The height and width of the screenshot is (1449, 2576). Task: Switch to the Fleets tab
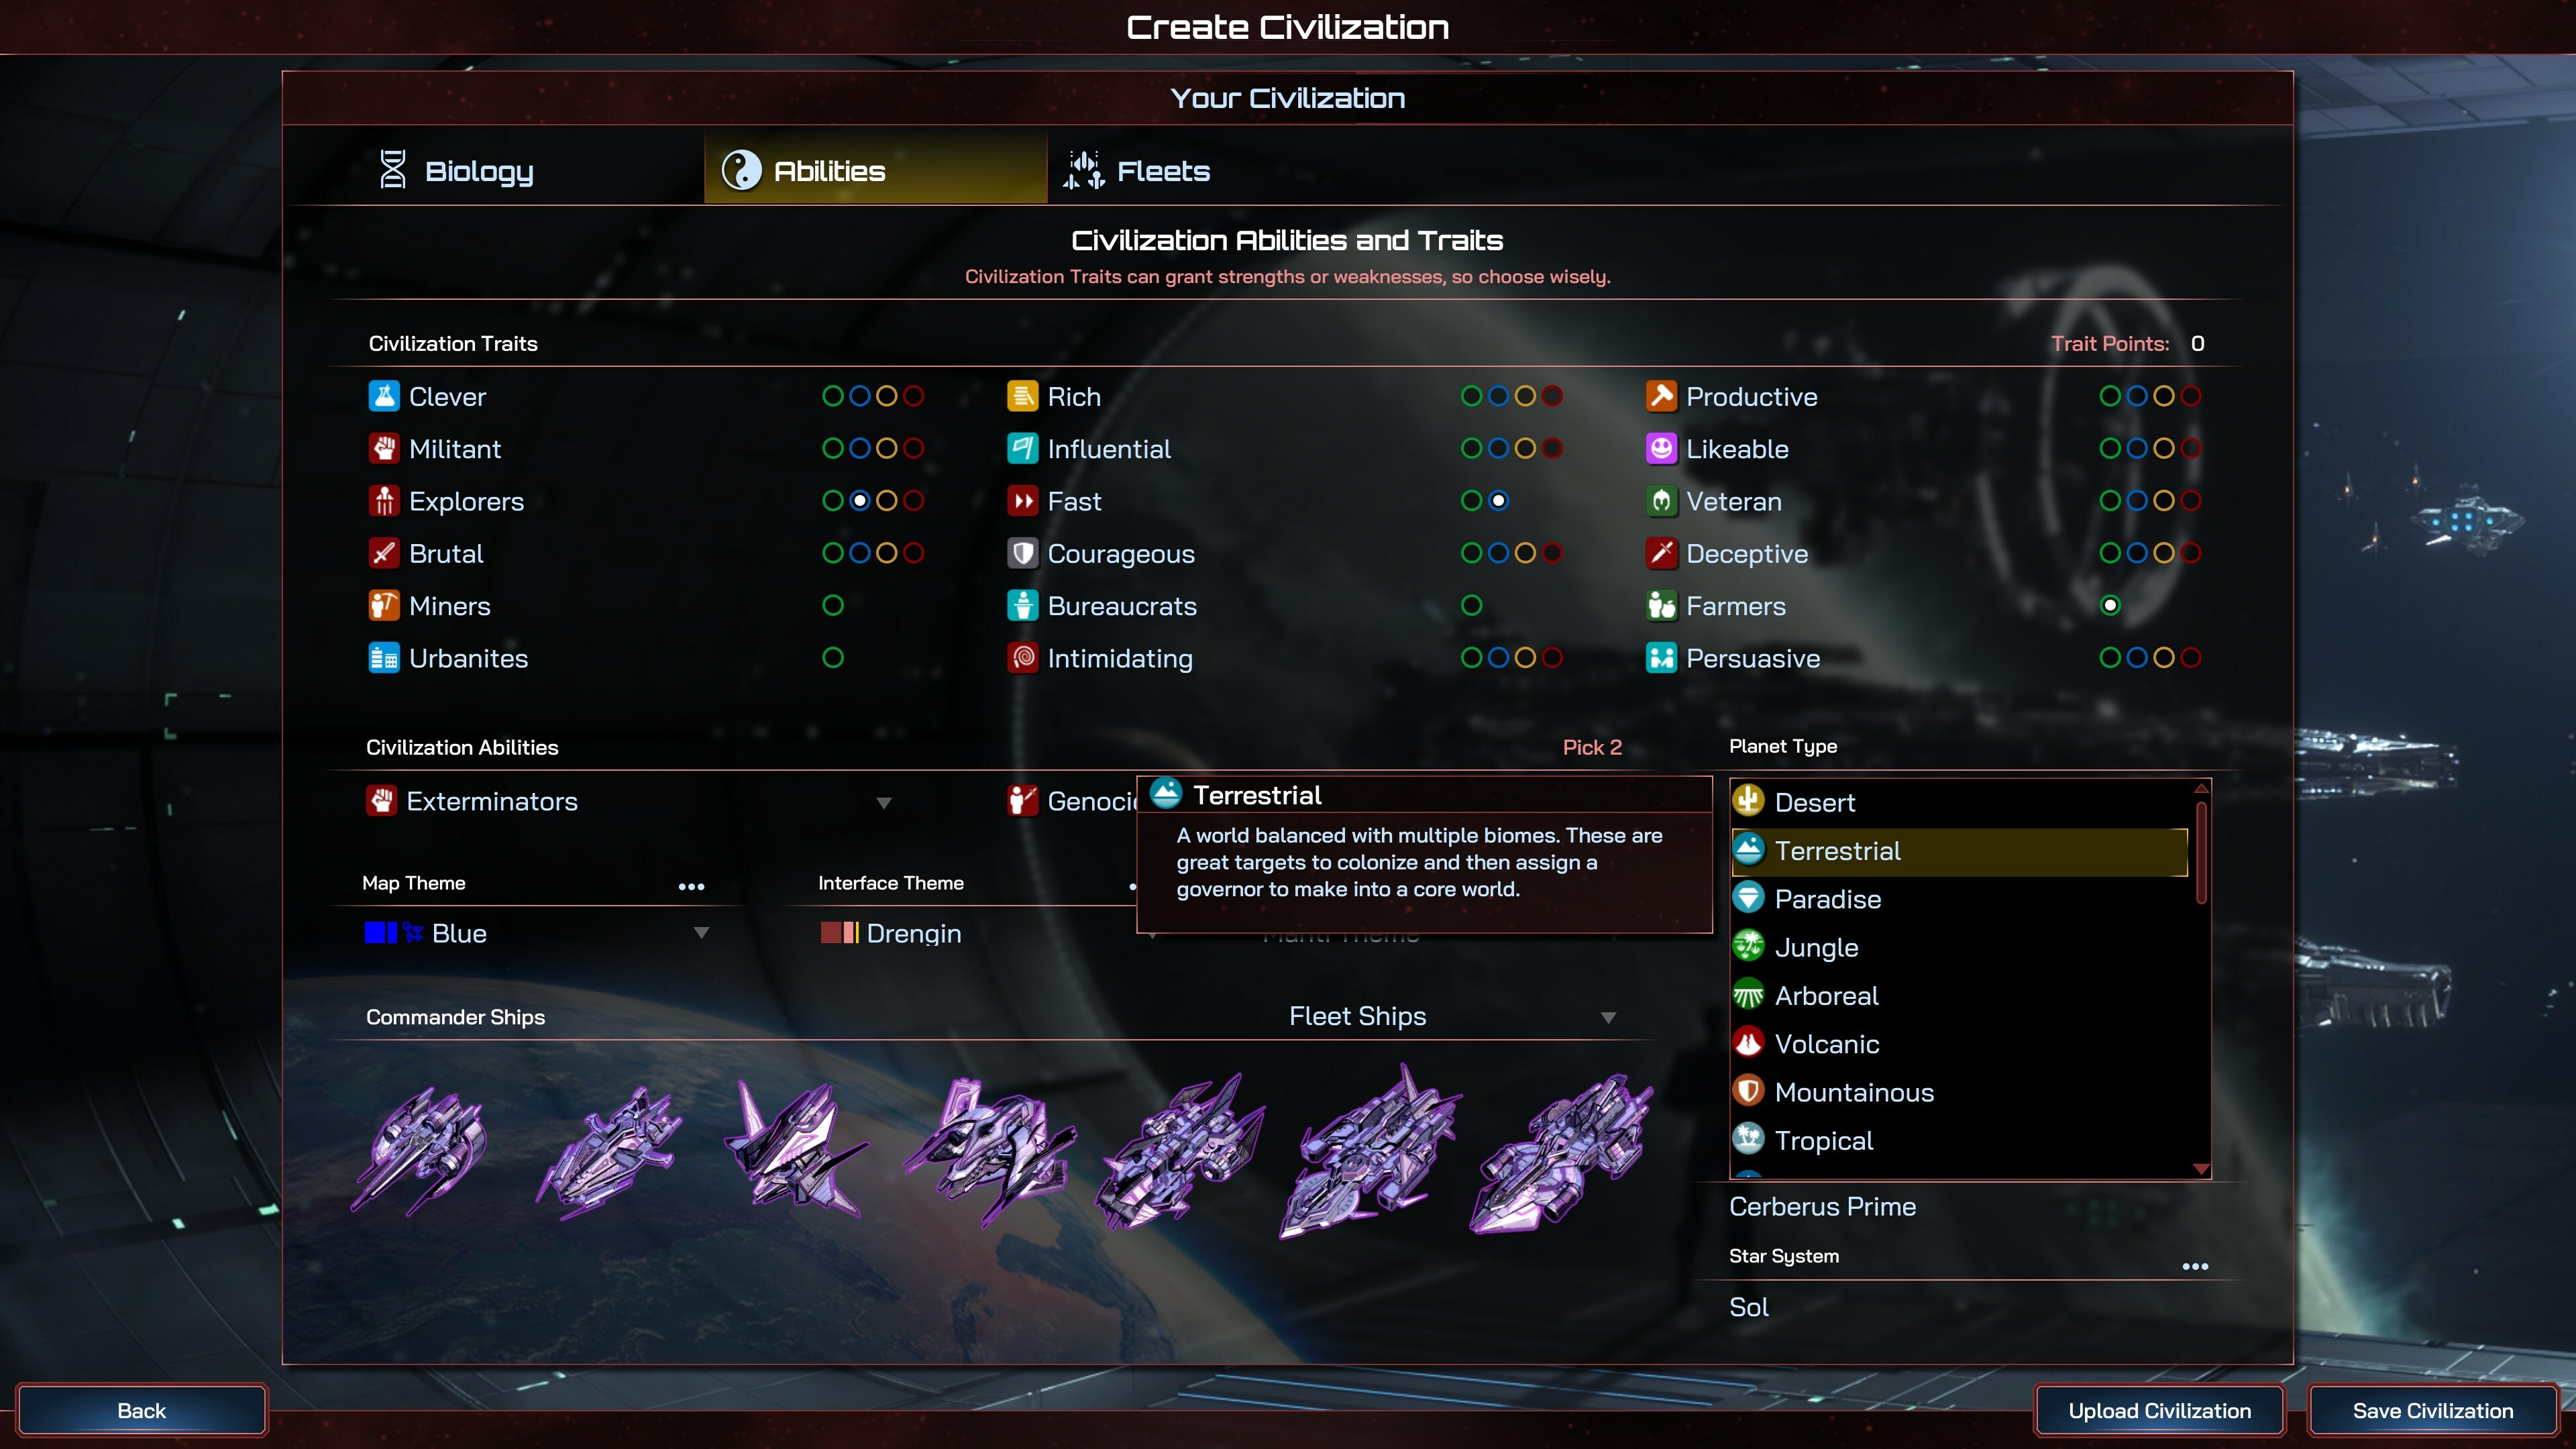pos(1137,170)
